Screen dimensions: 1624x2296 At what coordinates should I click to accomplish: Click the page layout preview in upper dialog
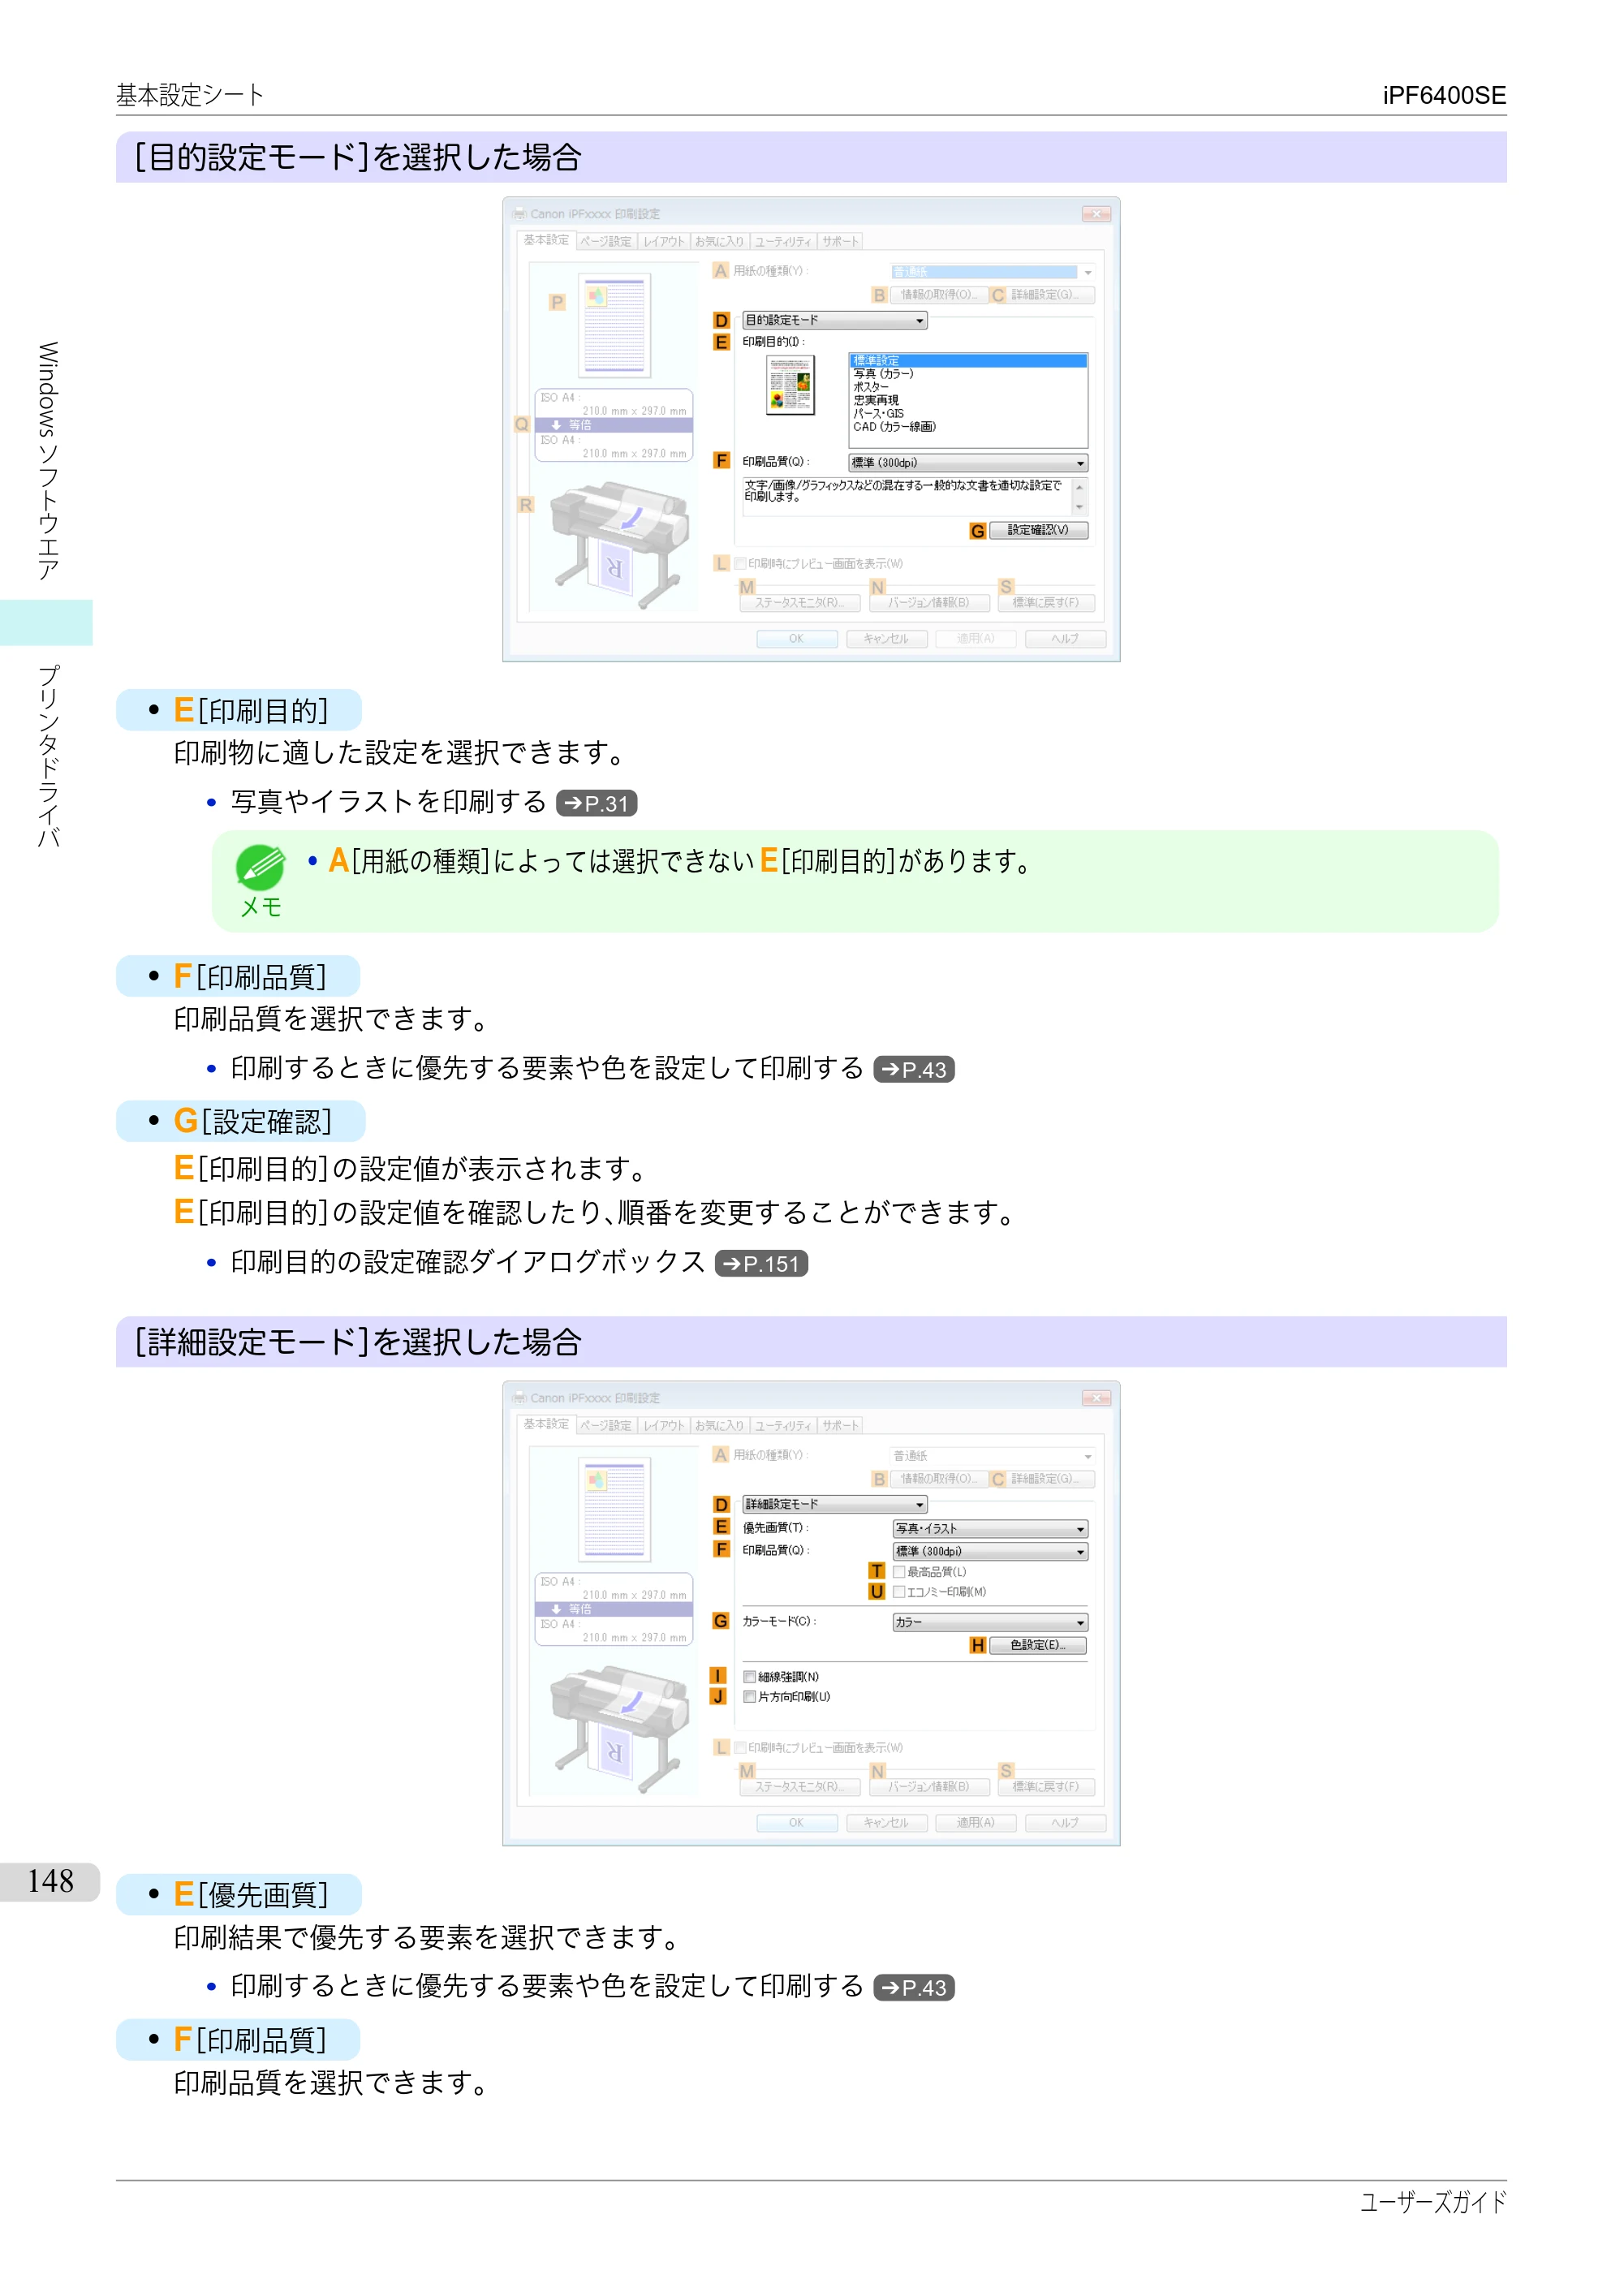(x=614, y=325)
